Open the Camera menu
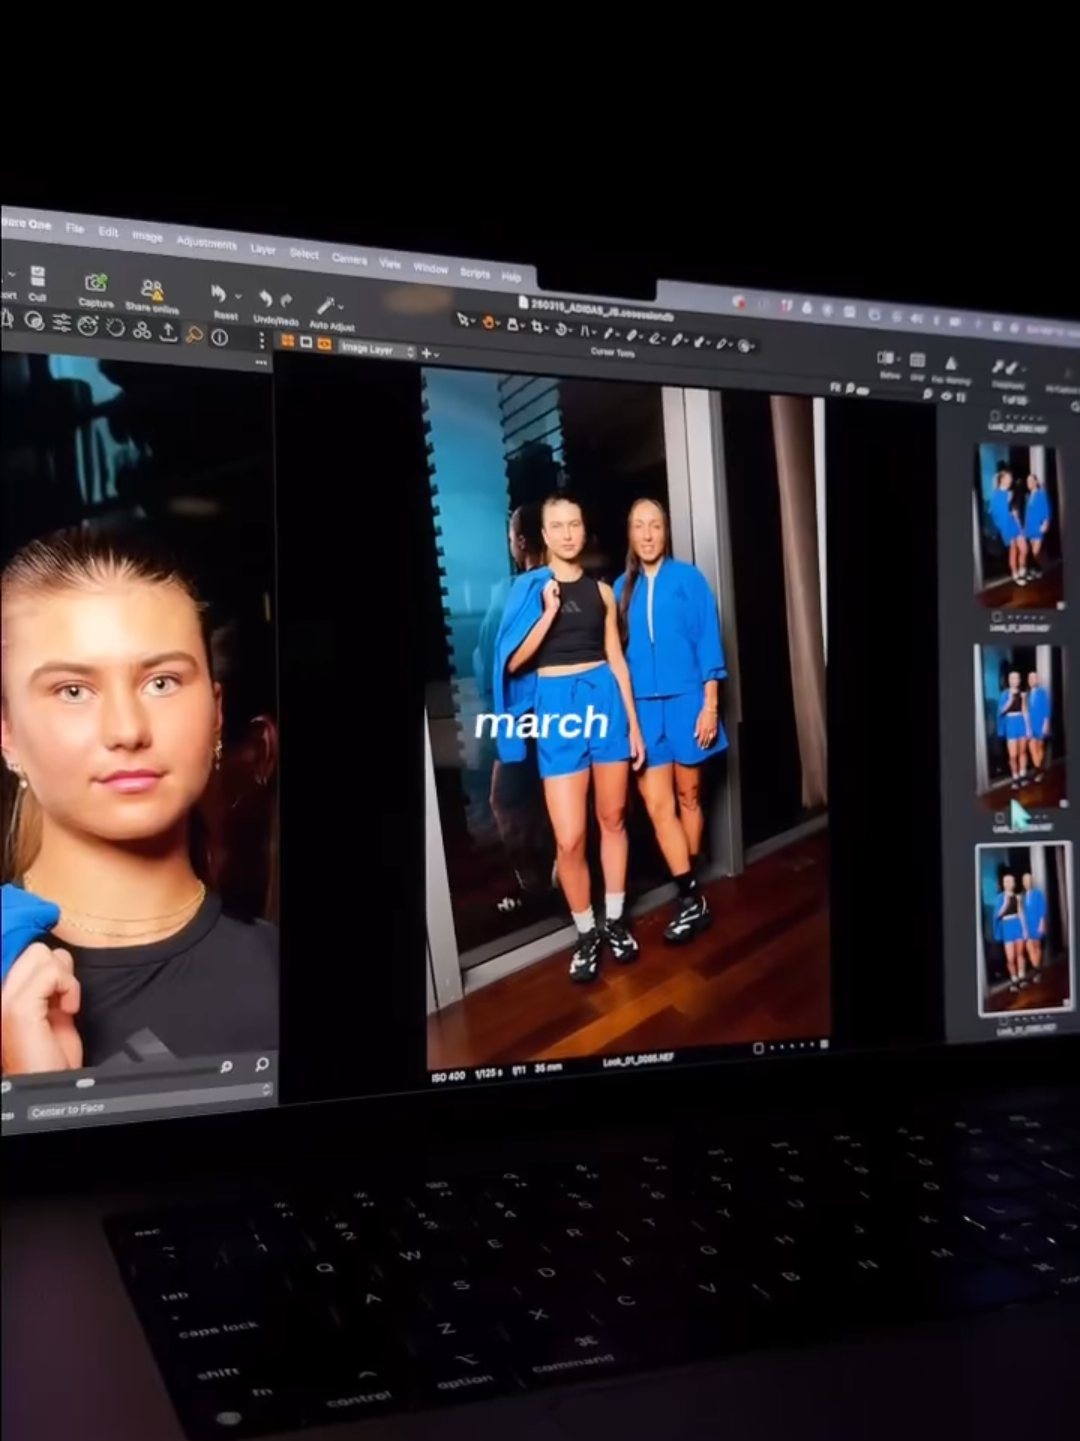 [349, 259]
